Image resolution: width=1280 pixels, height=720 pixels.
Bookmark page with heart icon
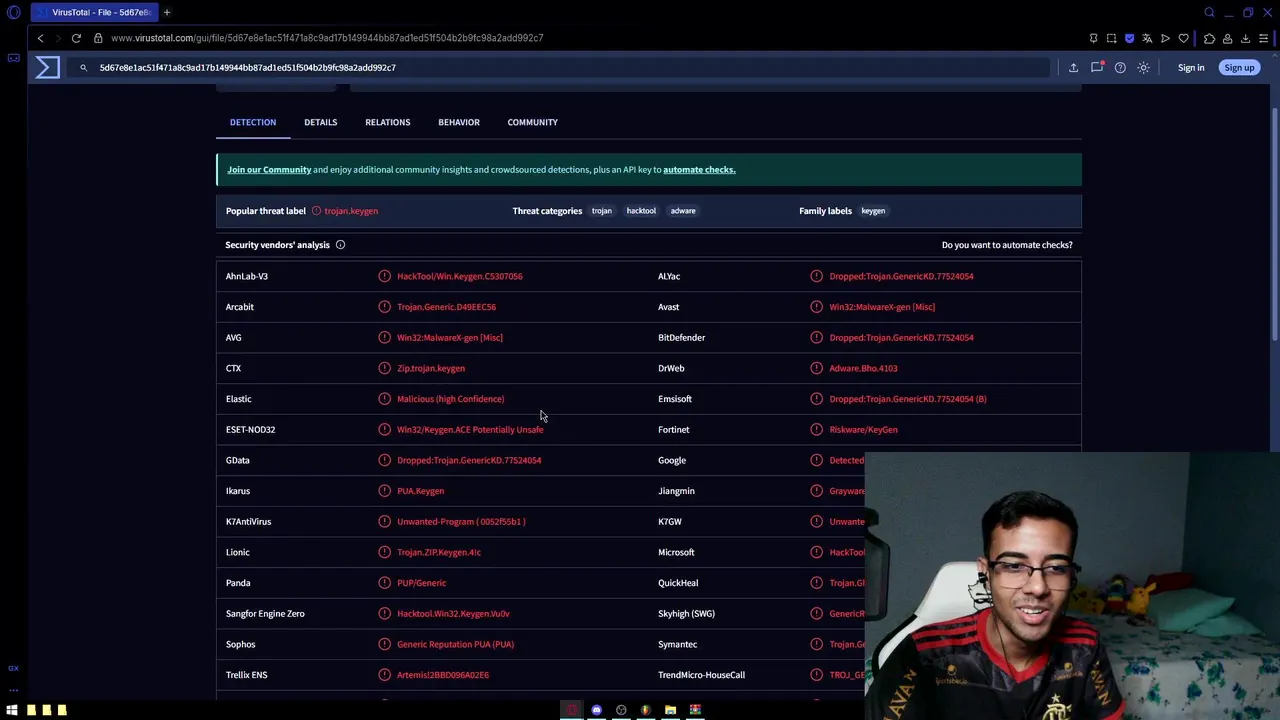point(1184,38)
